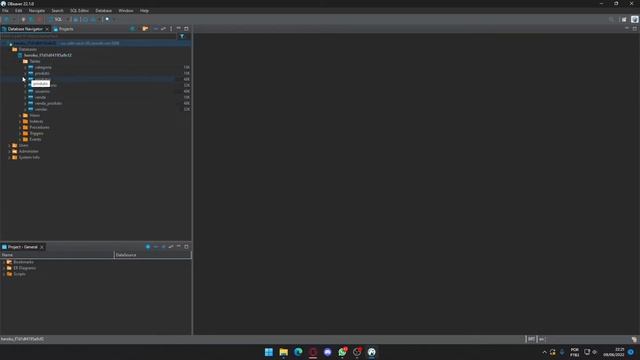The image size is (640, 360).
Task: Click the BRT timezone in status bar
Action: click(531, 339)
